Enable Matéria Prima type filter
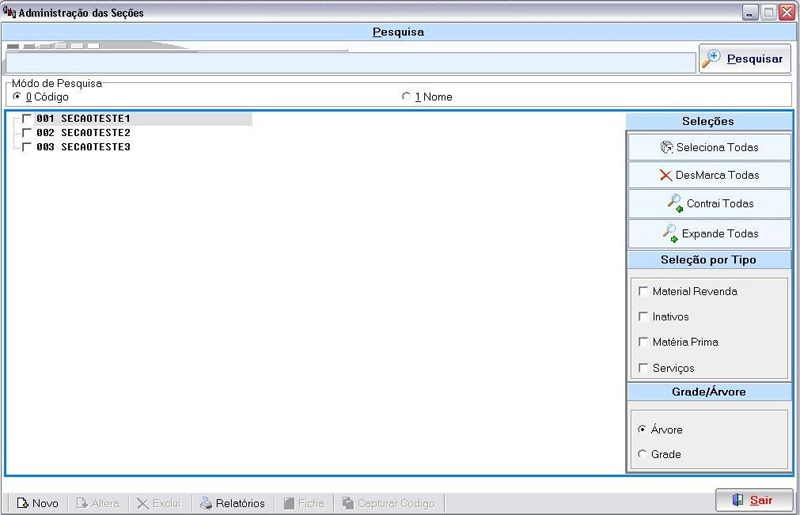Screen dimensions: 800x515 (x=643, y=342)
